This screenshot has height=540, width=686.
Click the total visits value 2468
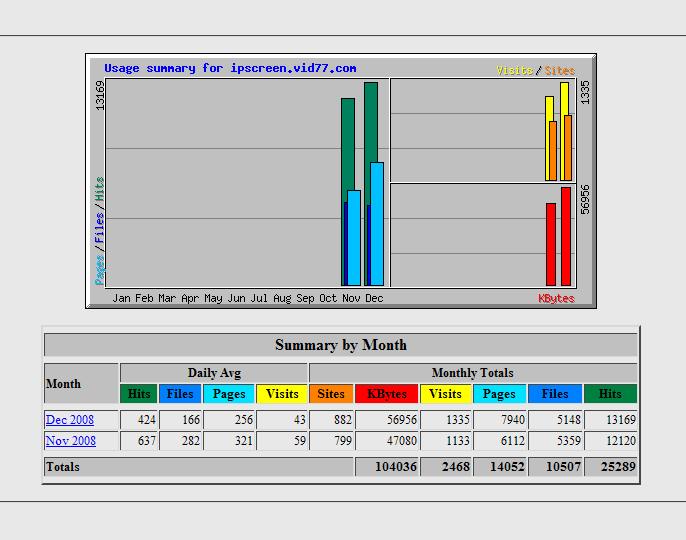pos(456,467)
